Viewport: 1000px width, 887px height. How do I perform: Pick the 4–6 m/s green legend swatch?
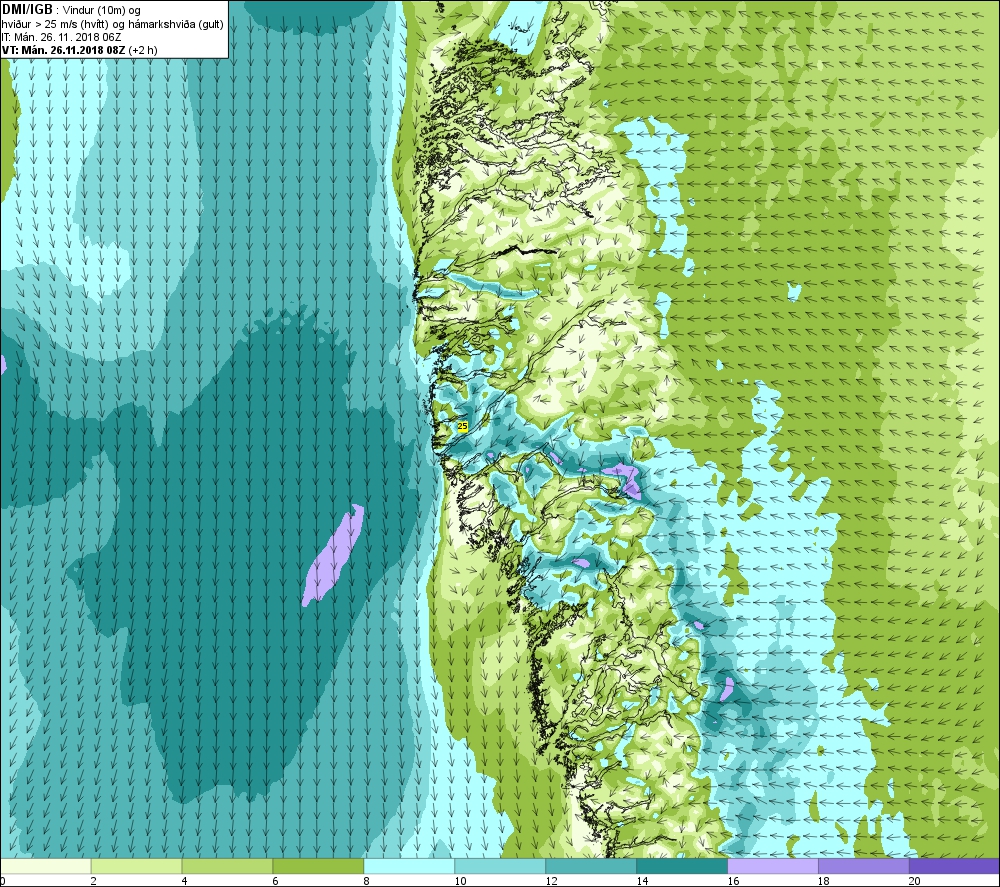tap(227, 866)
